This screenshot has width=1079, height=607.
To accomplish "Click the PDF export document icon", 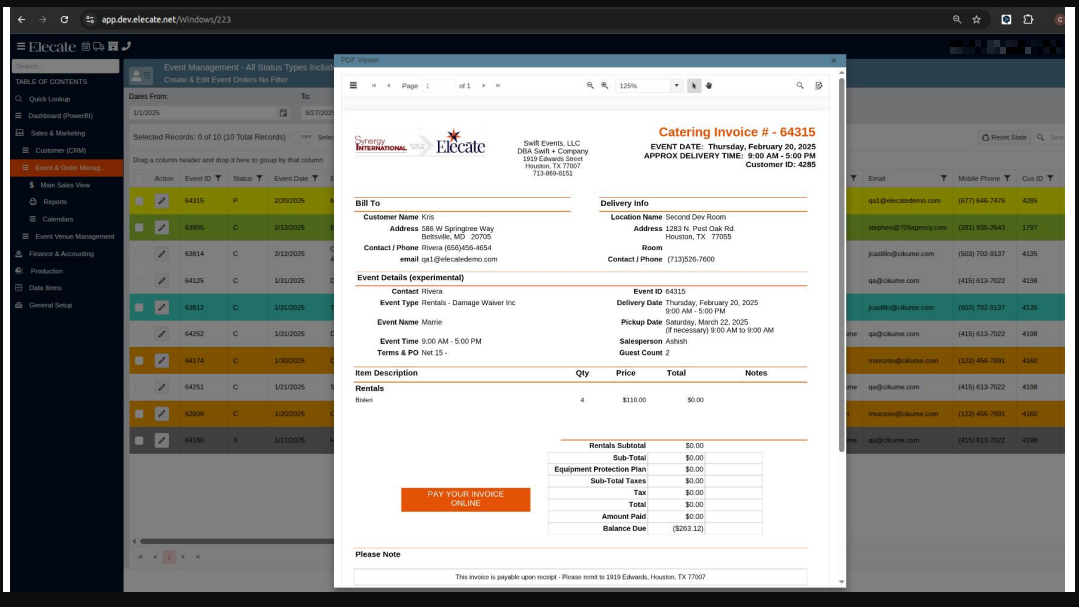I will click(x=819, y=86).
